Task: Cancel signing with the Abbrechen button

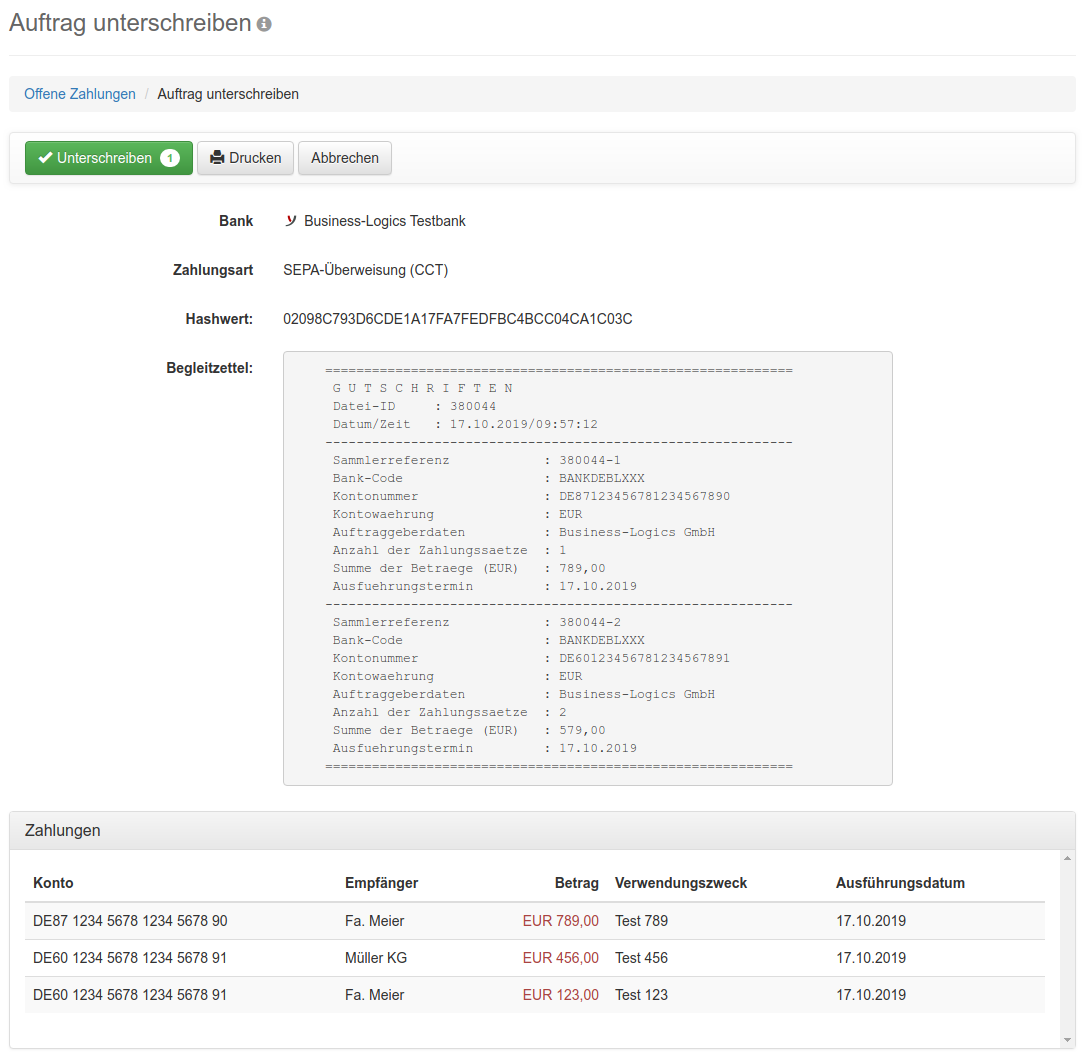Action: click(x=344, y=158)
